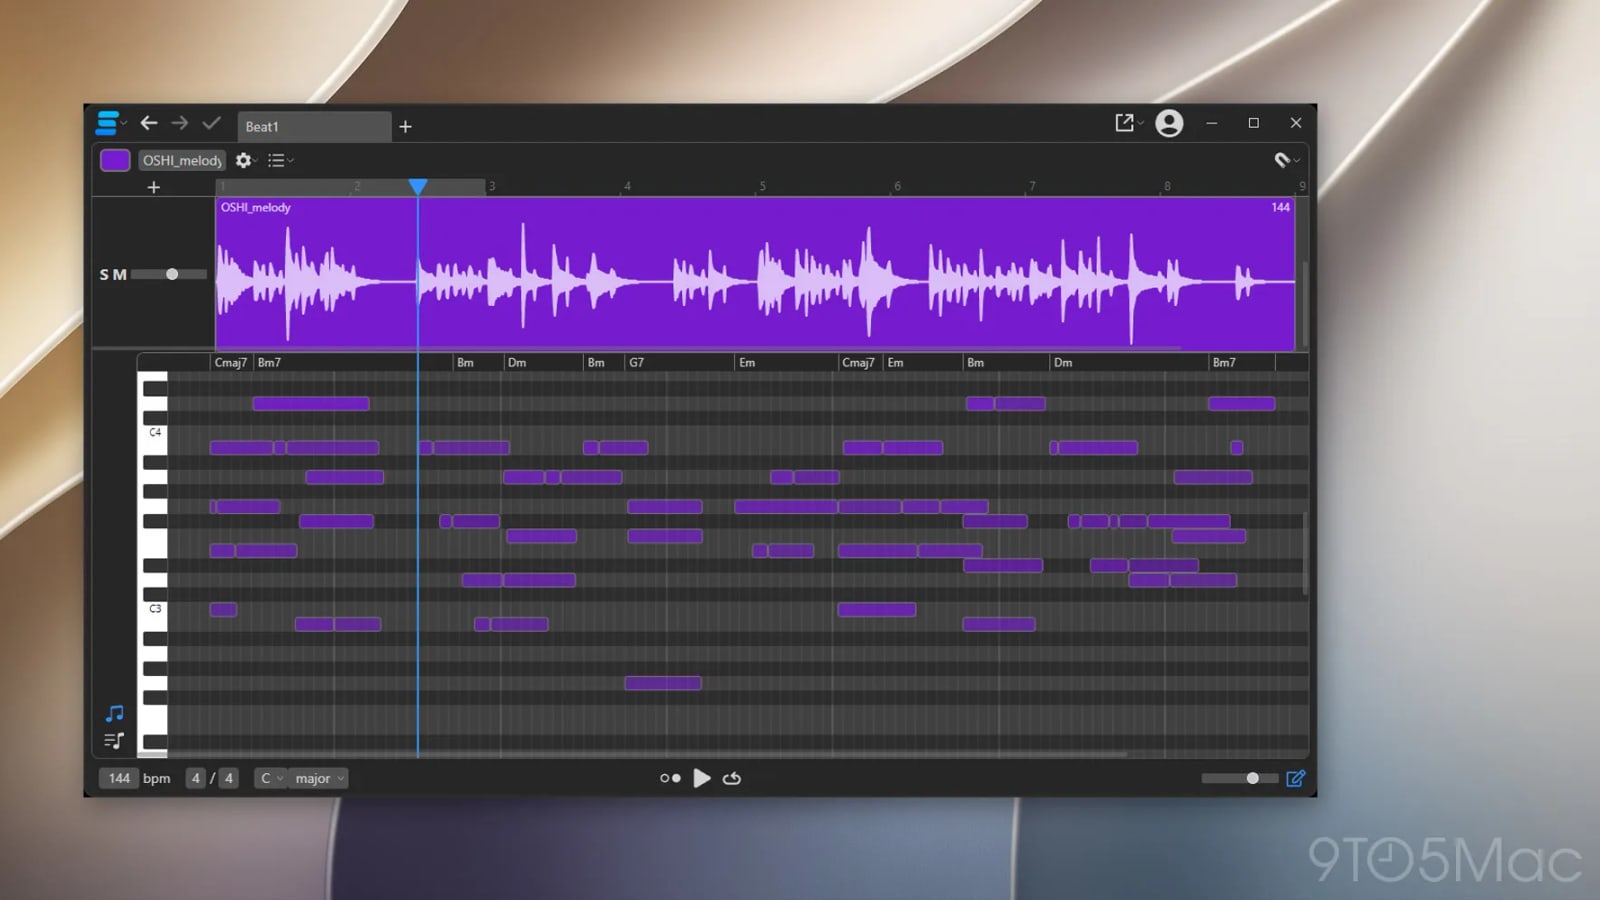This screenshot has height=900, width=1600.
Task: Switch to the blue music notes view icon
Action: click(115, 713)
